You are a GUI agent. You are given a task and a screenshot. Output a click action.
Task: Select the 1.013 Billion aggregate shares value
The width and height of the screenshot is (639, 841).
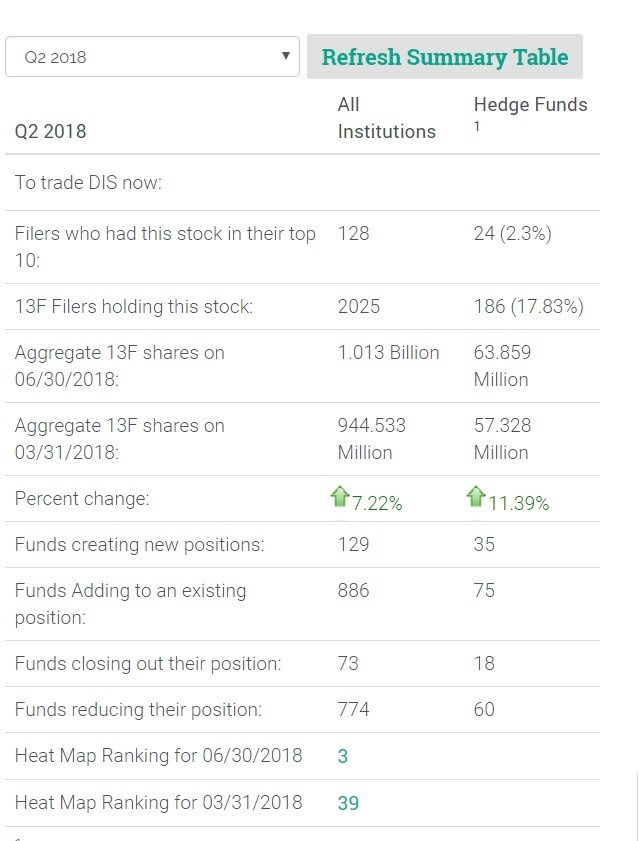coord(388,353)
